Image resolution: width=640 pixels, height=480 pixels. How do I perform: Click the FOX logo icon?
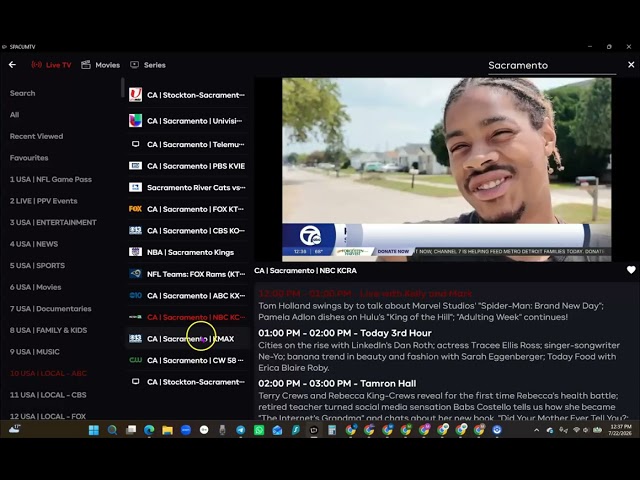(136, 209)
